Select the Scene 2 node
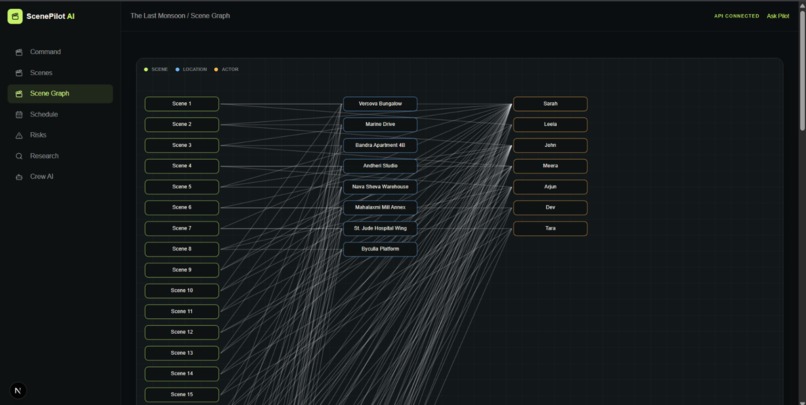806x405 pixels. (182, 124)
